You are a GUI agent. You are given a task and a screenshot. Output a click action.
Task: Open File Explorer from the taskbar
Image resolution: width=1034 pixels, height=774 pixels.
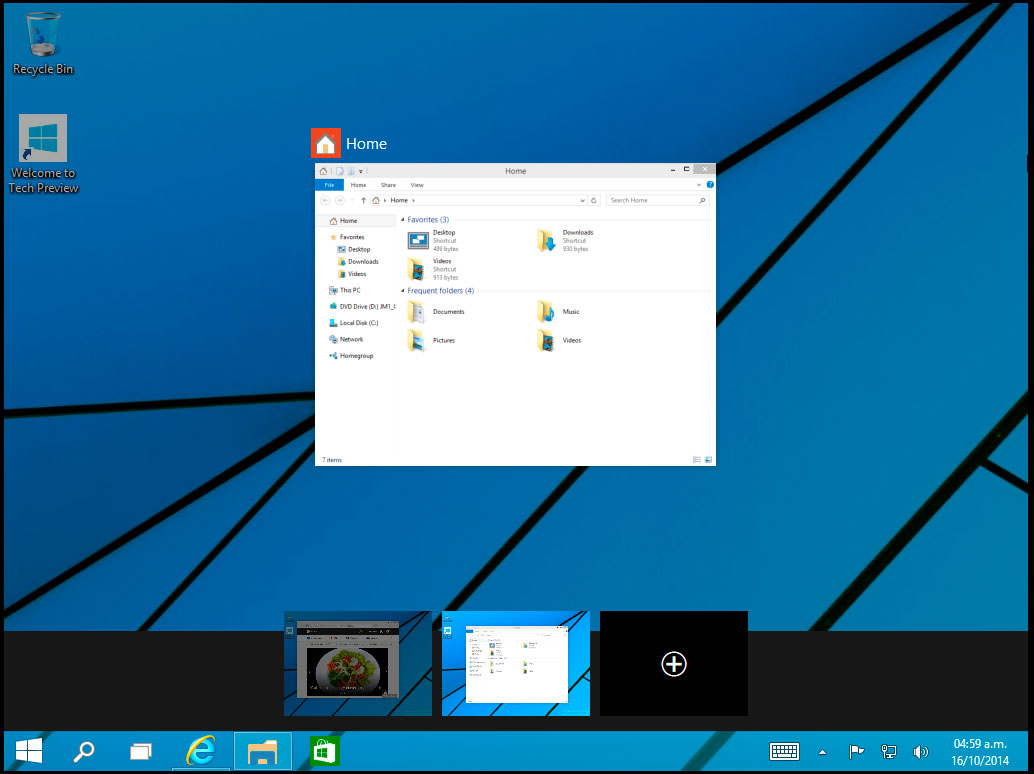pos(263,751)
